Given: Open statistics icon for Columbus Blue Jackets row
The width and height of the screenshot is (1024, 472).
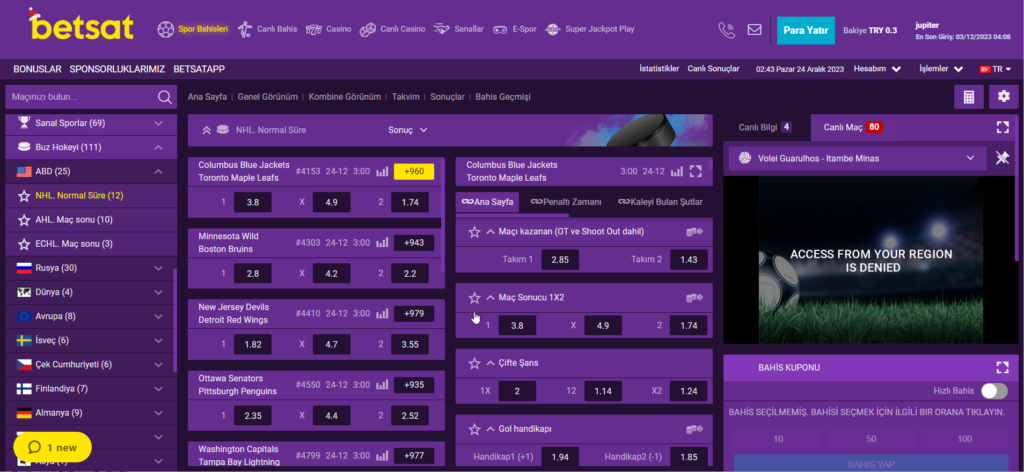Looking at the screenshot, I should tap(382, 172).
